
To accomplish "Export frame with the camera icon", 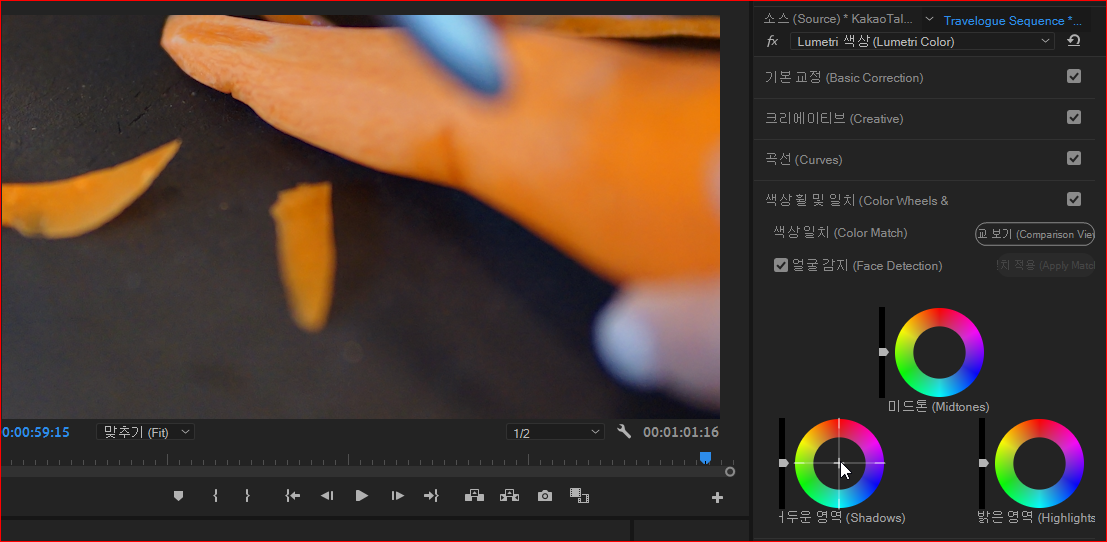I will 545,496.
